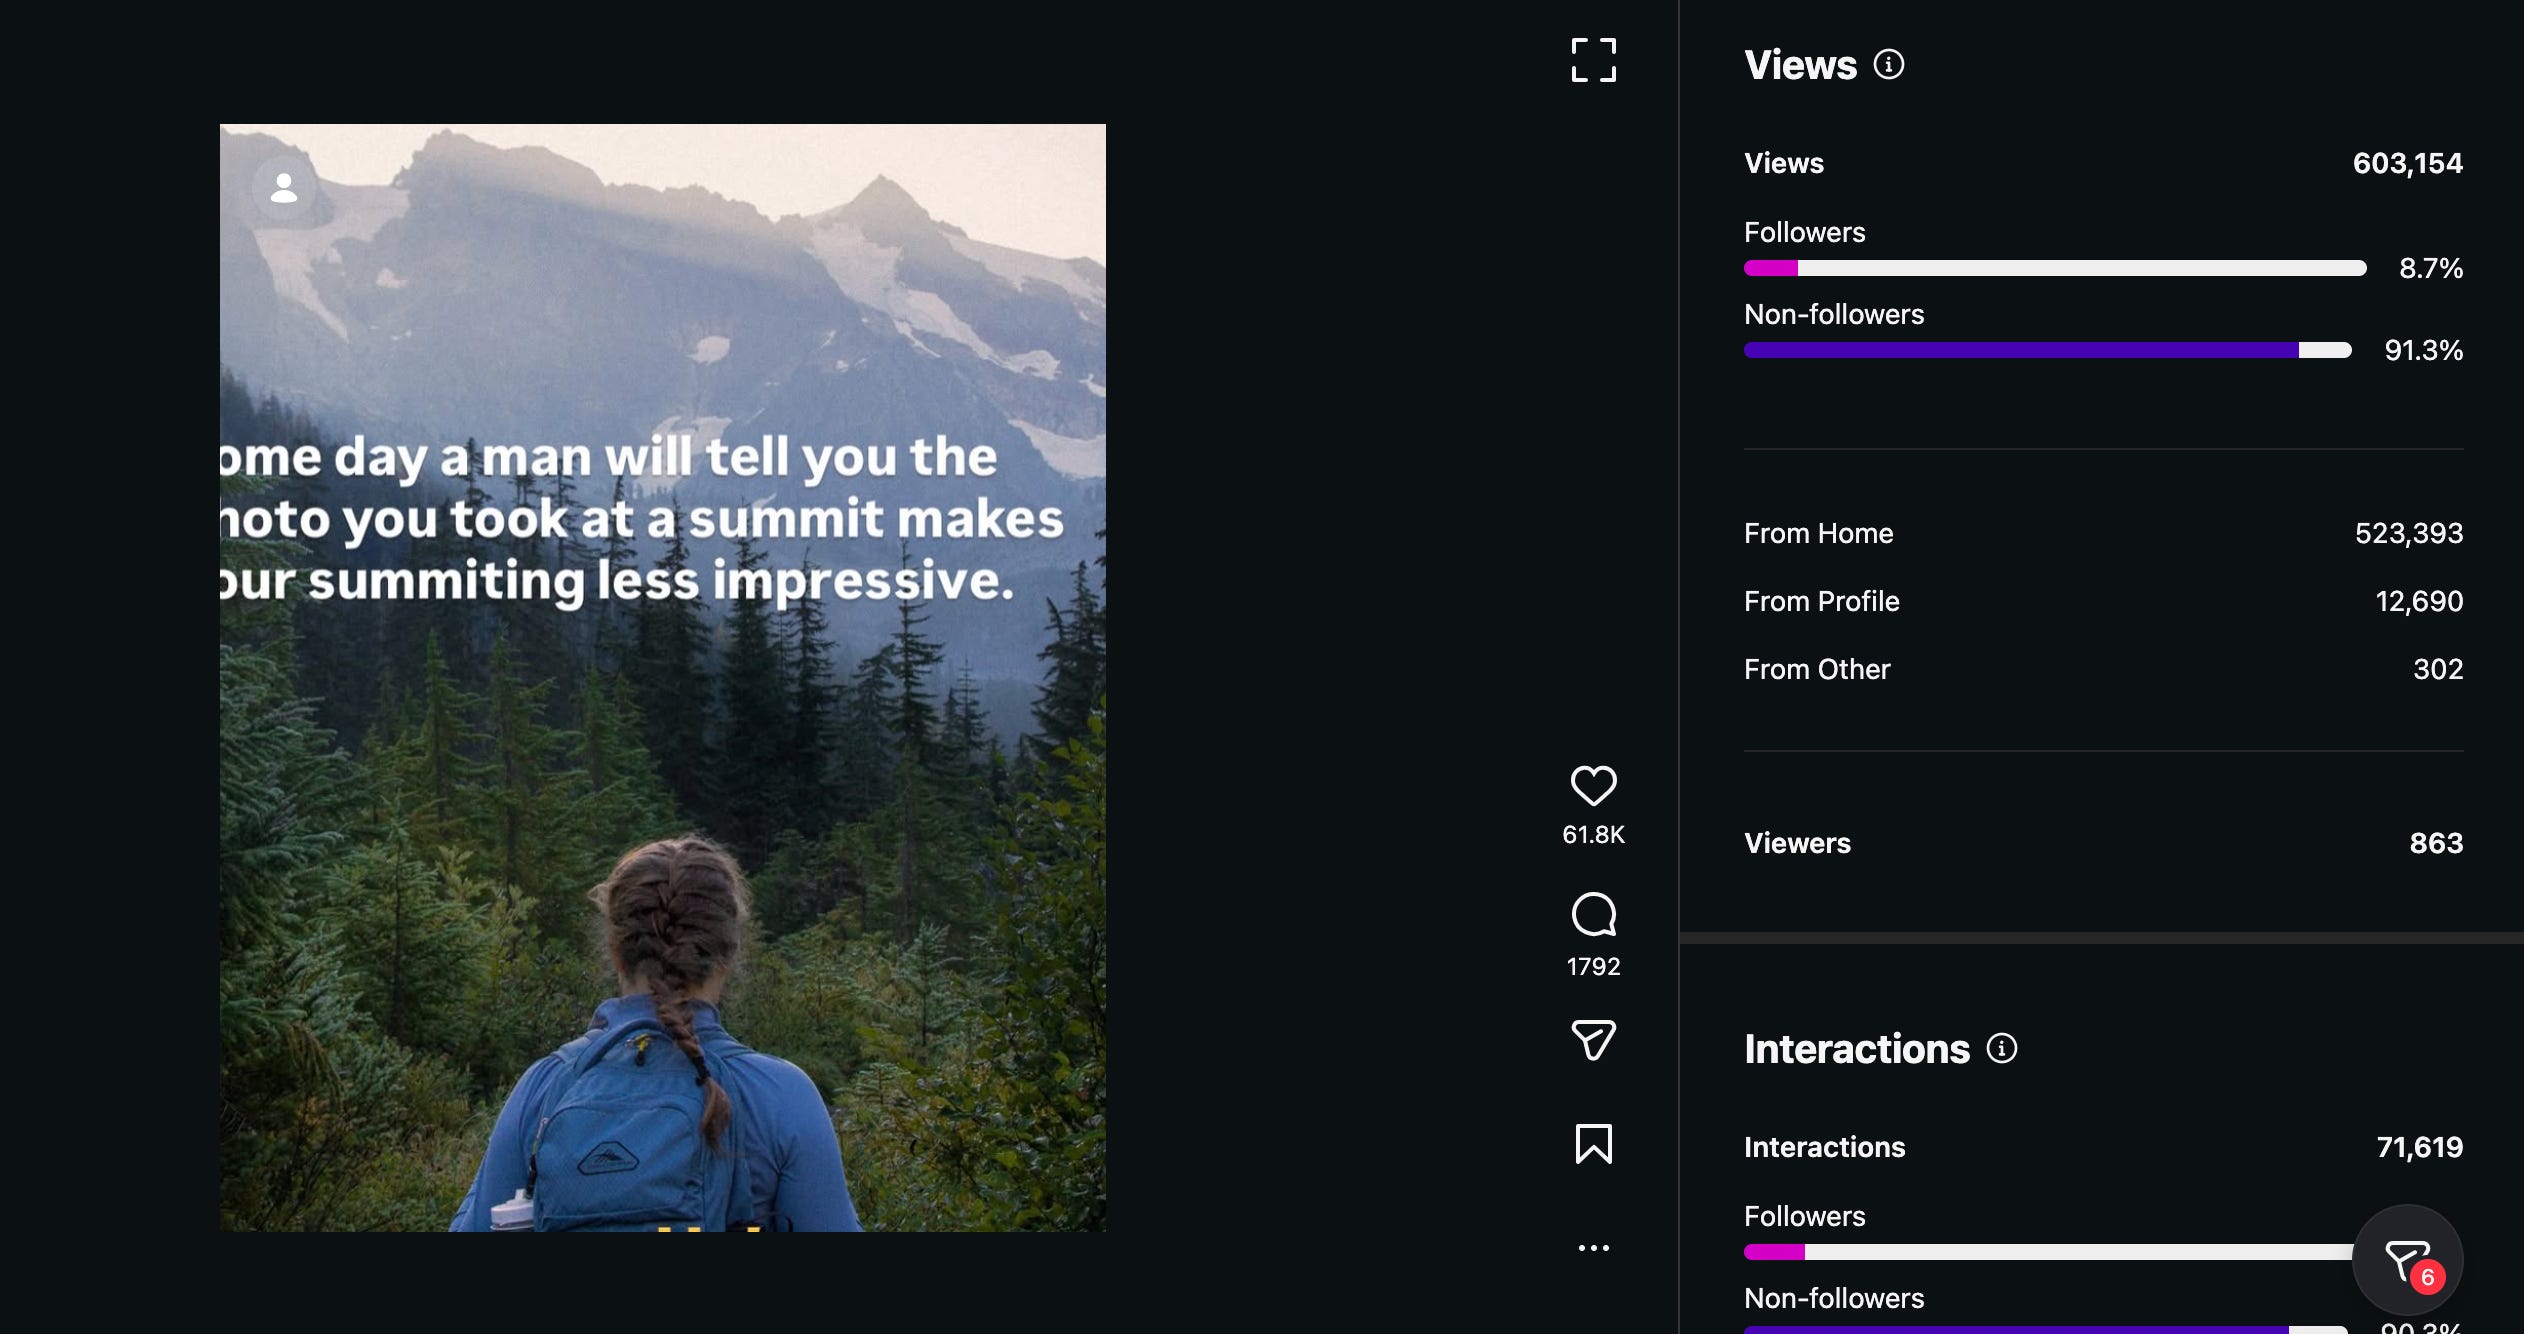The image size is (2524, 1334).
Task: Click the Non-followers label under Views
Action: tap(1833, 314)
